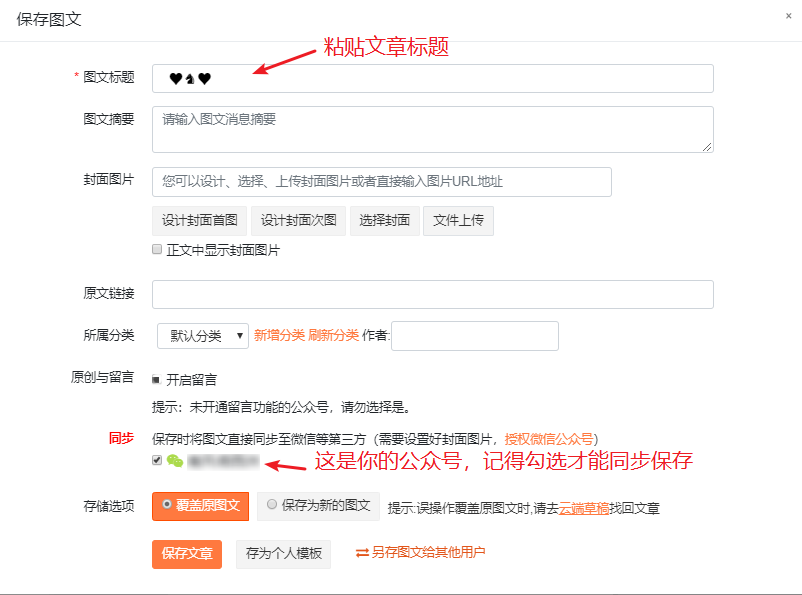Open the 授权微信公众号 link

pos(549,439)
